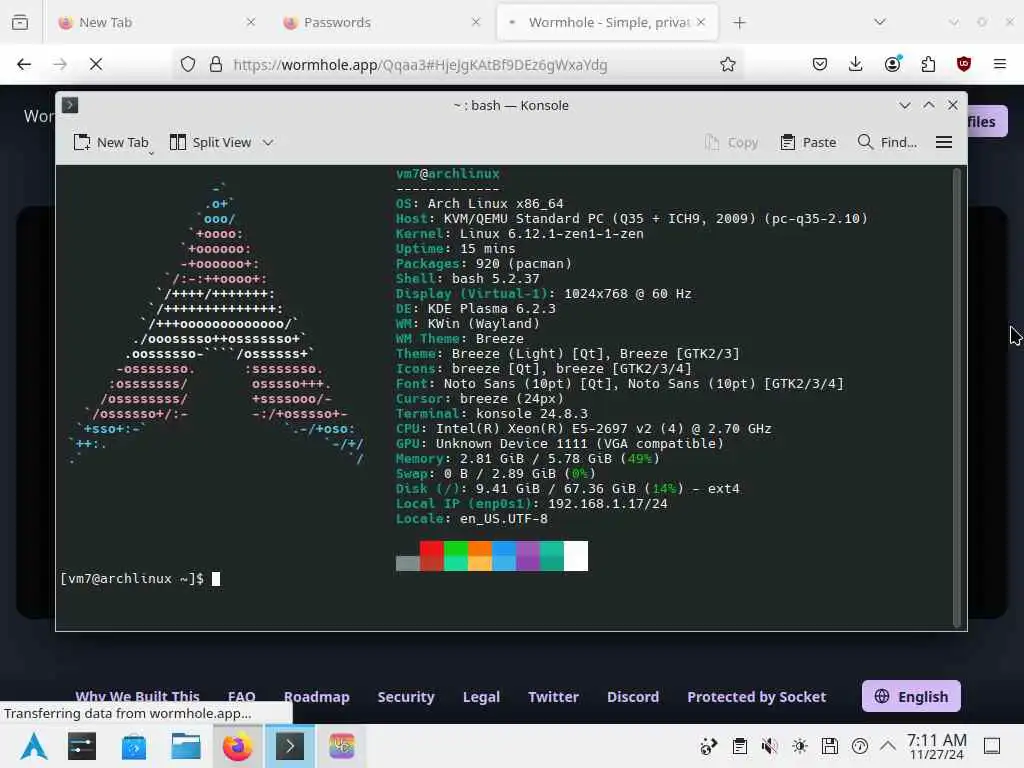
Task: Bookmark this page with star icon
Action: pyautogui.click(x=728, y=65)
